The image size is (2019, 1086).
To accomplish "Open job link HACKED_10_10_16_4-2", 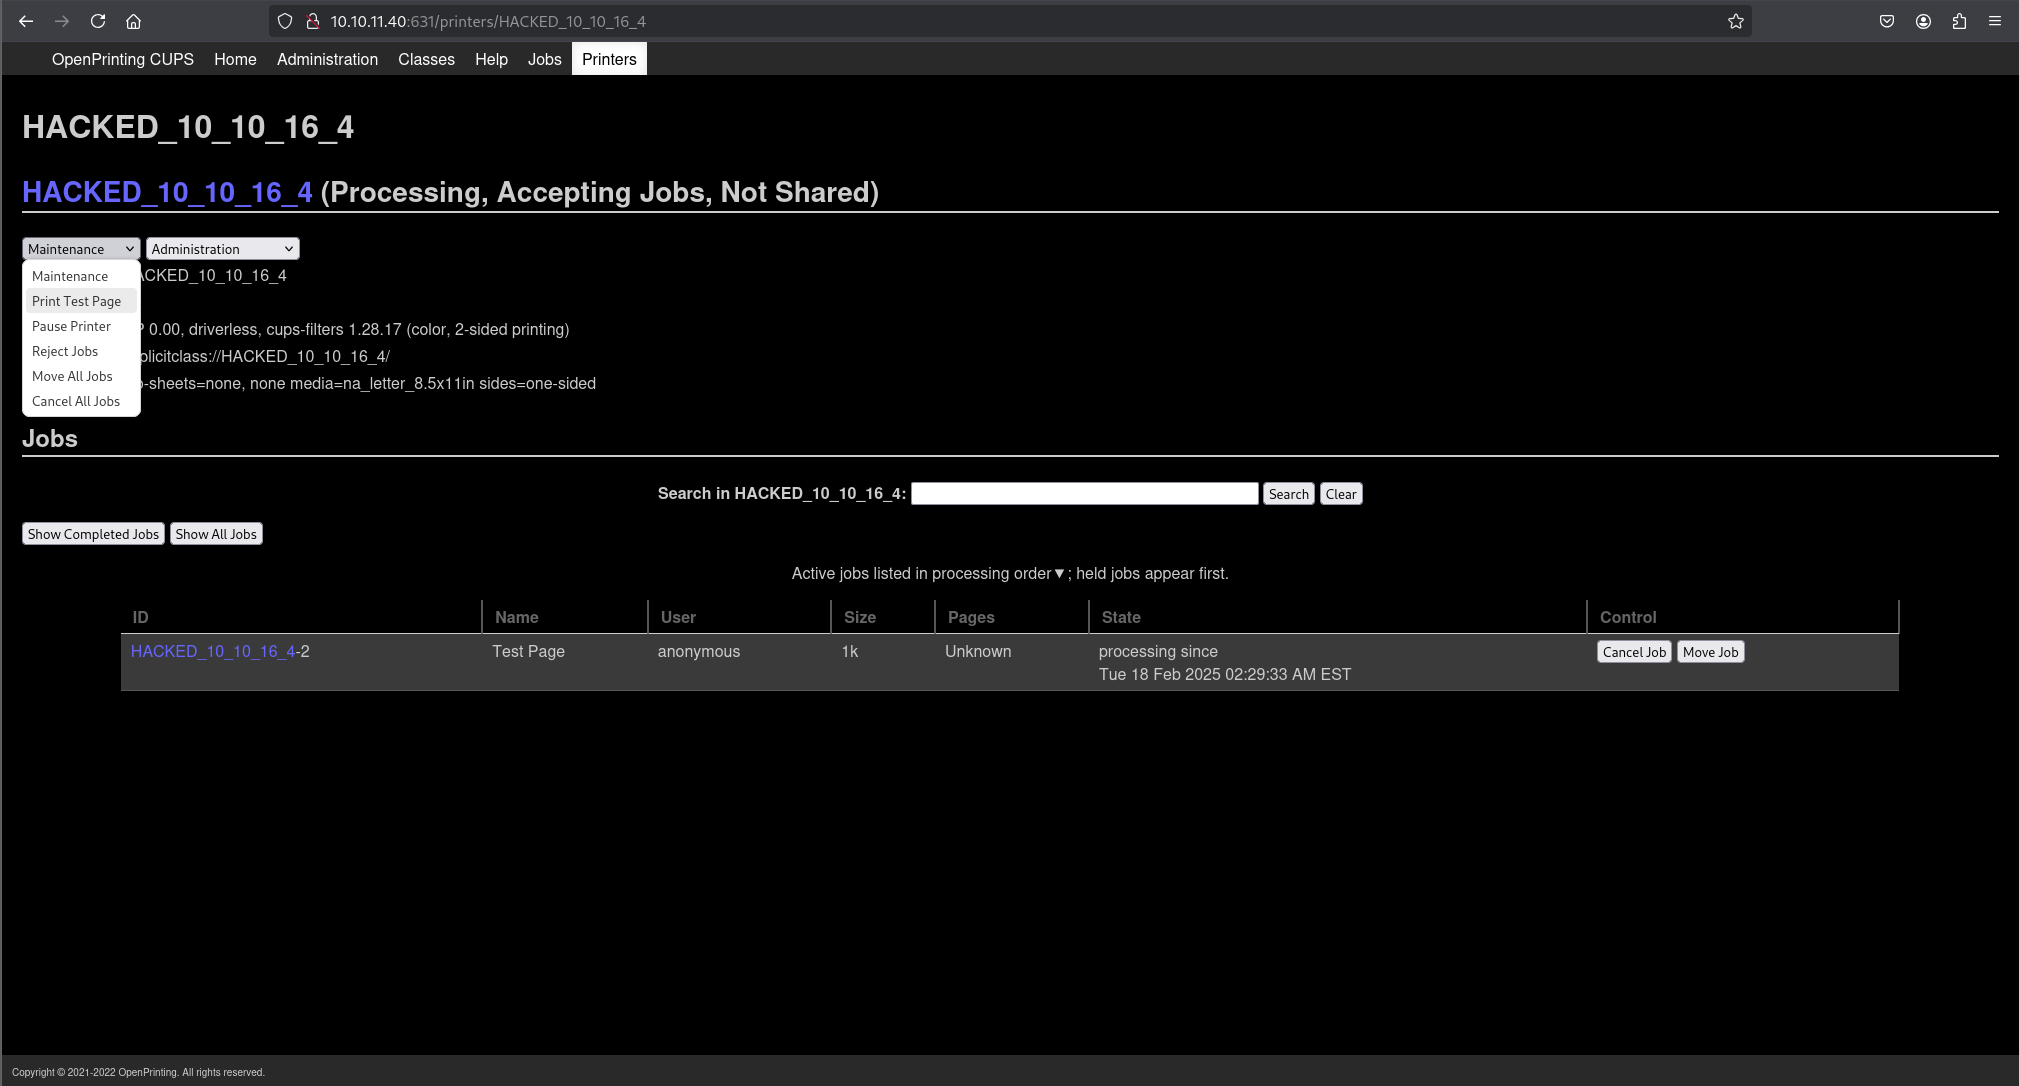I will tap(214, 651).
